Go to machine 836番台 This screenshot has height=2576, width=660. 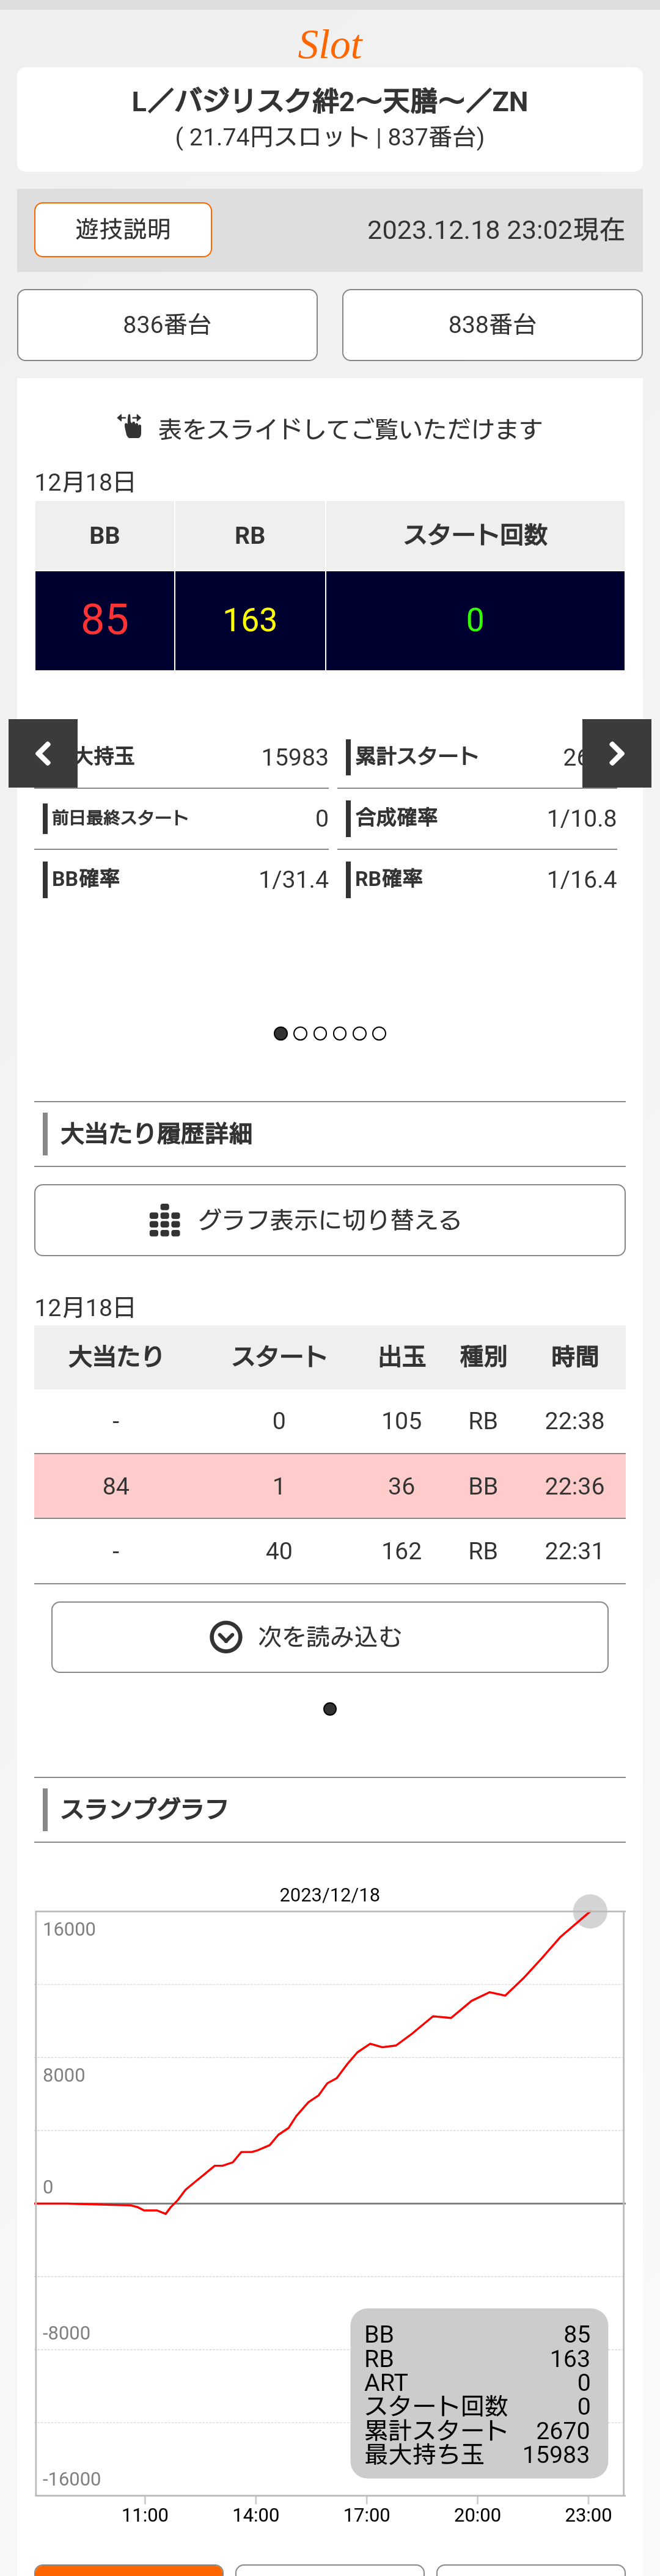click(x=167, y=325)
